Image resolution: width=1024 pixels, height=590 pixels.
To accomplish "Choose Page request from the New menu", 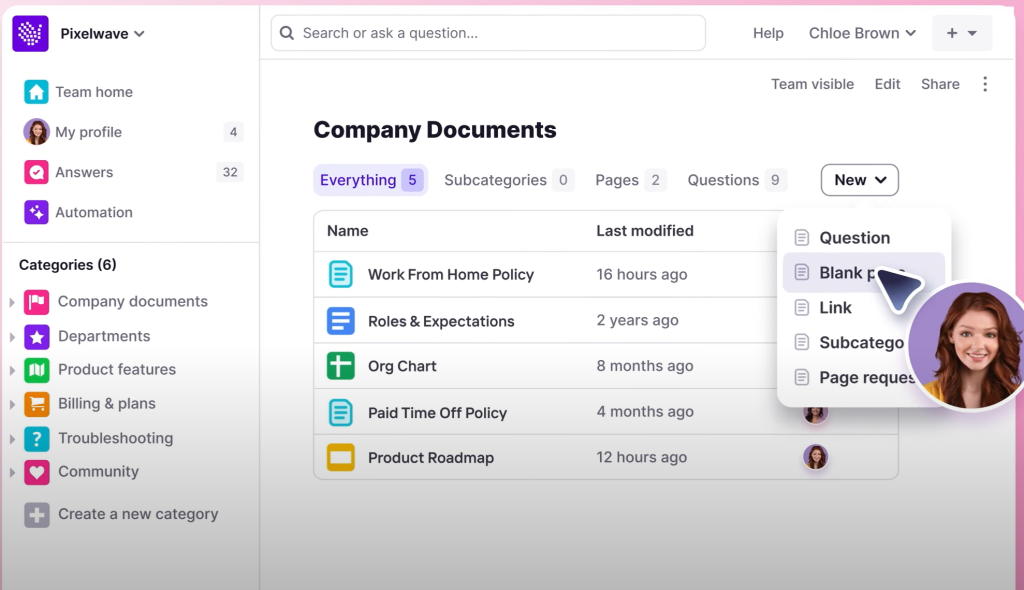I will 852,378.
